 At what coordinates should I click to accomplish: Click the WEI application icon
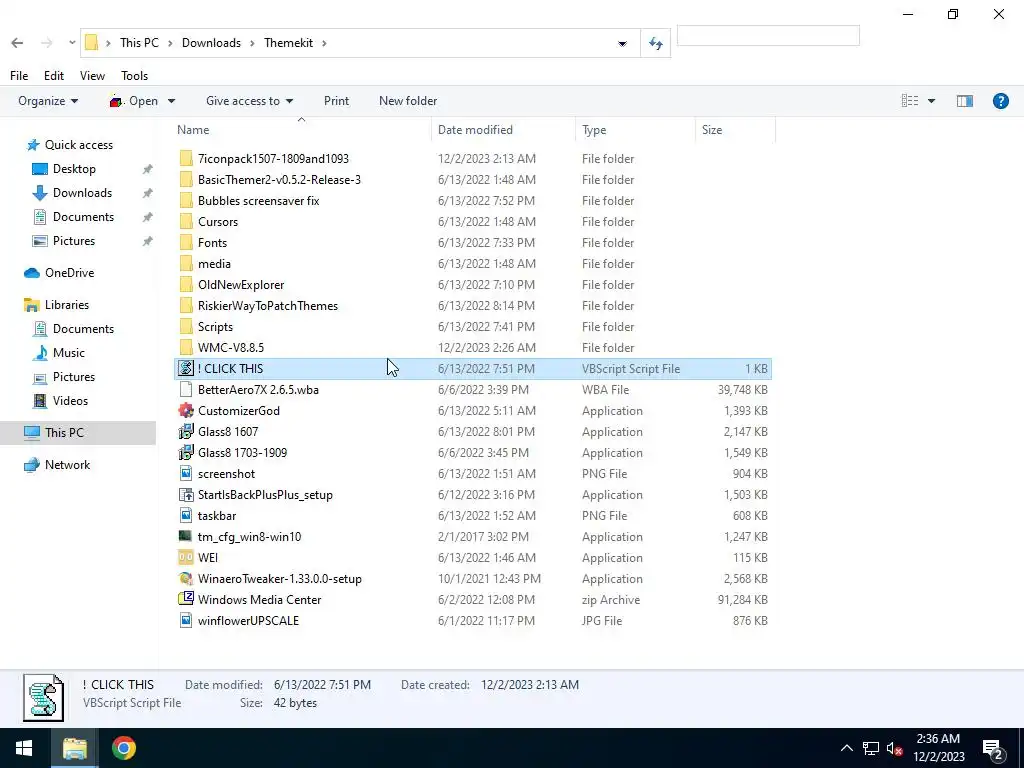click(x=186, y=558)
